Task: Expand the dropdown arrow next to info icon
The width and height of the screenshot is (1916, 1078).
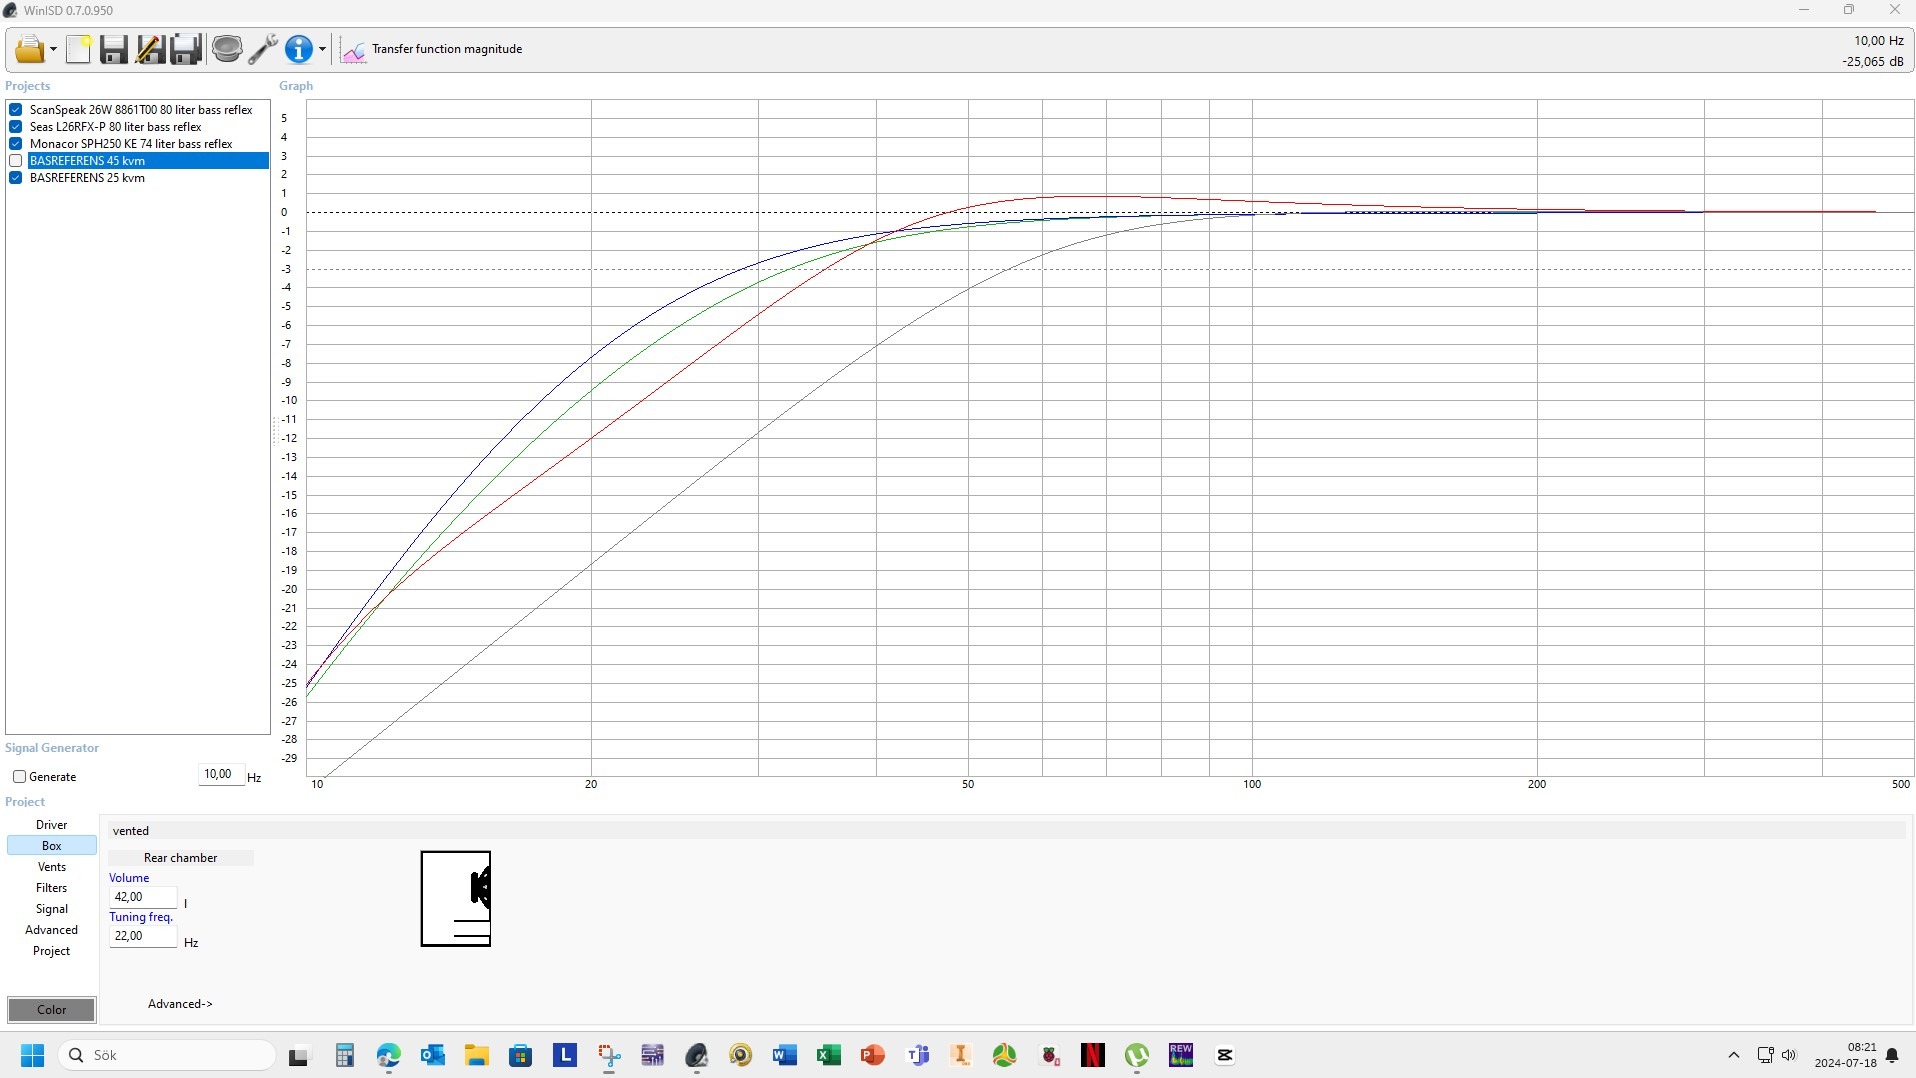Action: point(322,49)
